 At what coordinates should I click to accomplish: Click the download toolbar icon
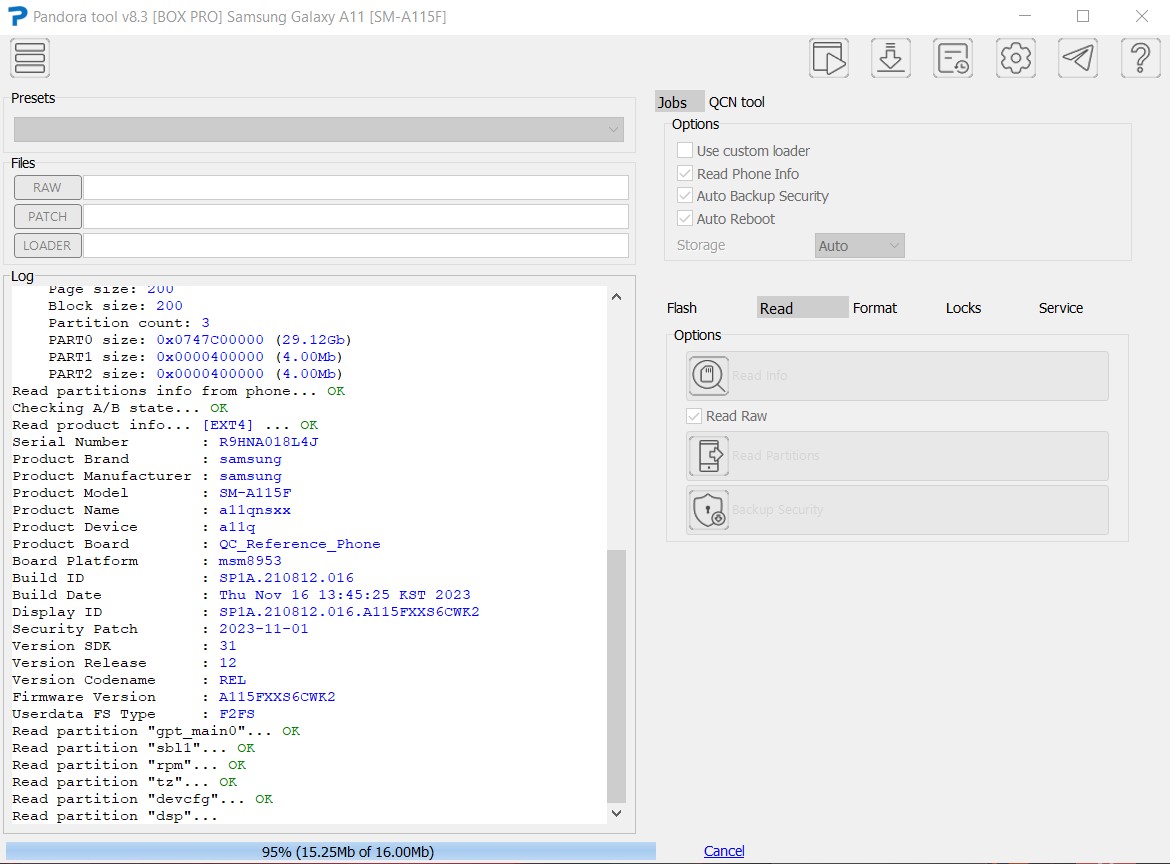pyautogui.click(x=890, y=58)
